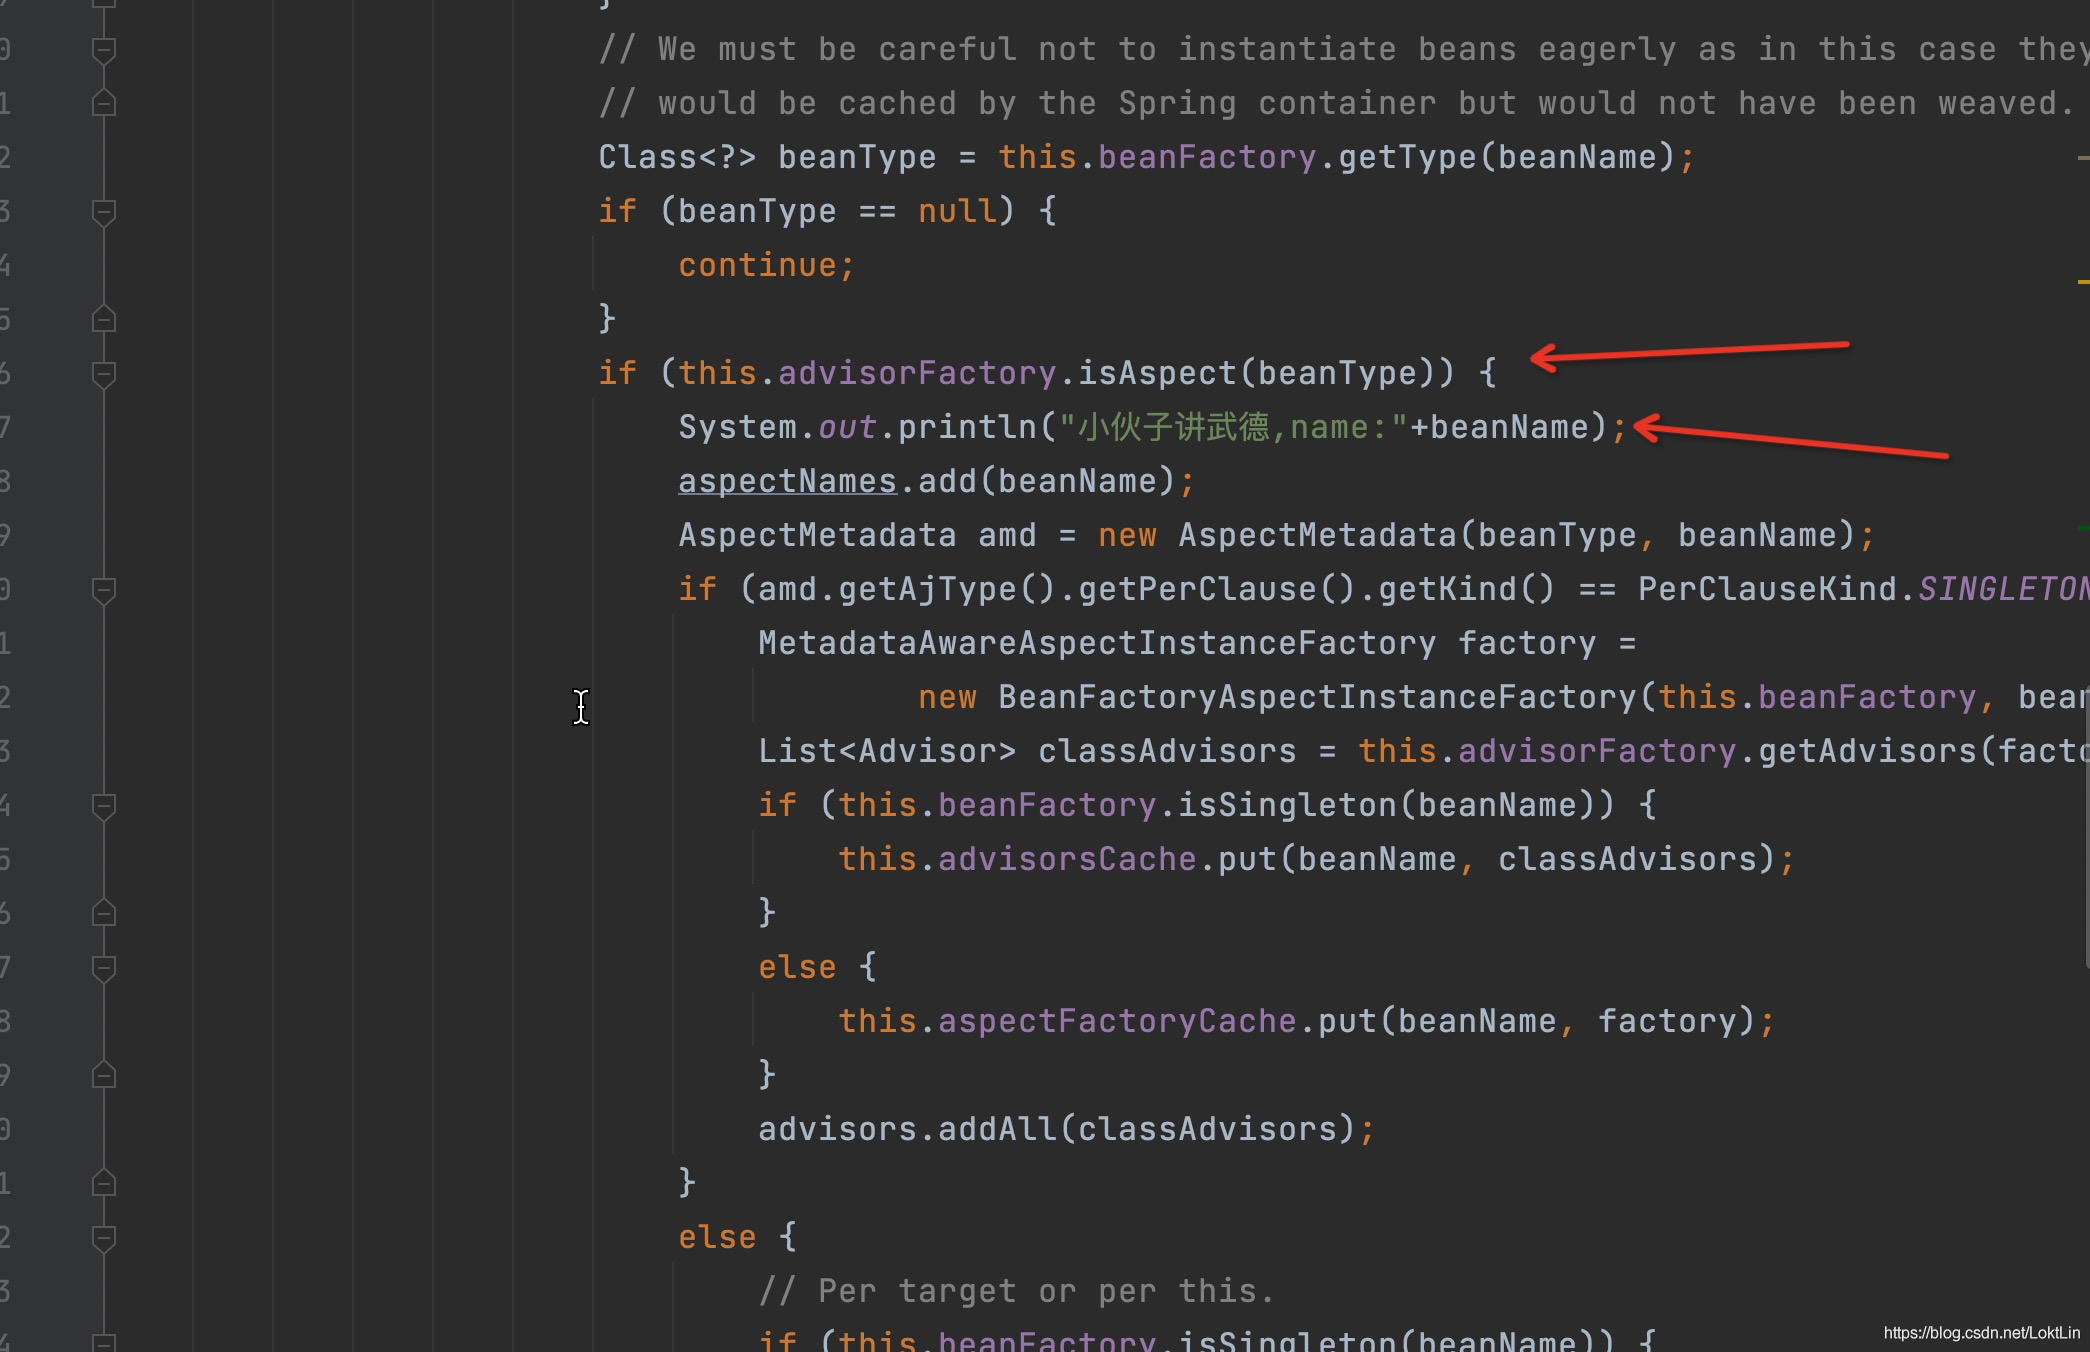Click fold end marker after "continue;" block
The height and width of the screenshot is (1352, 2090).
pos(104,319)
